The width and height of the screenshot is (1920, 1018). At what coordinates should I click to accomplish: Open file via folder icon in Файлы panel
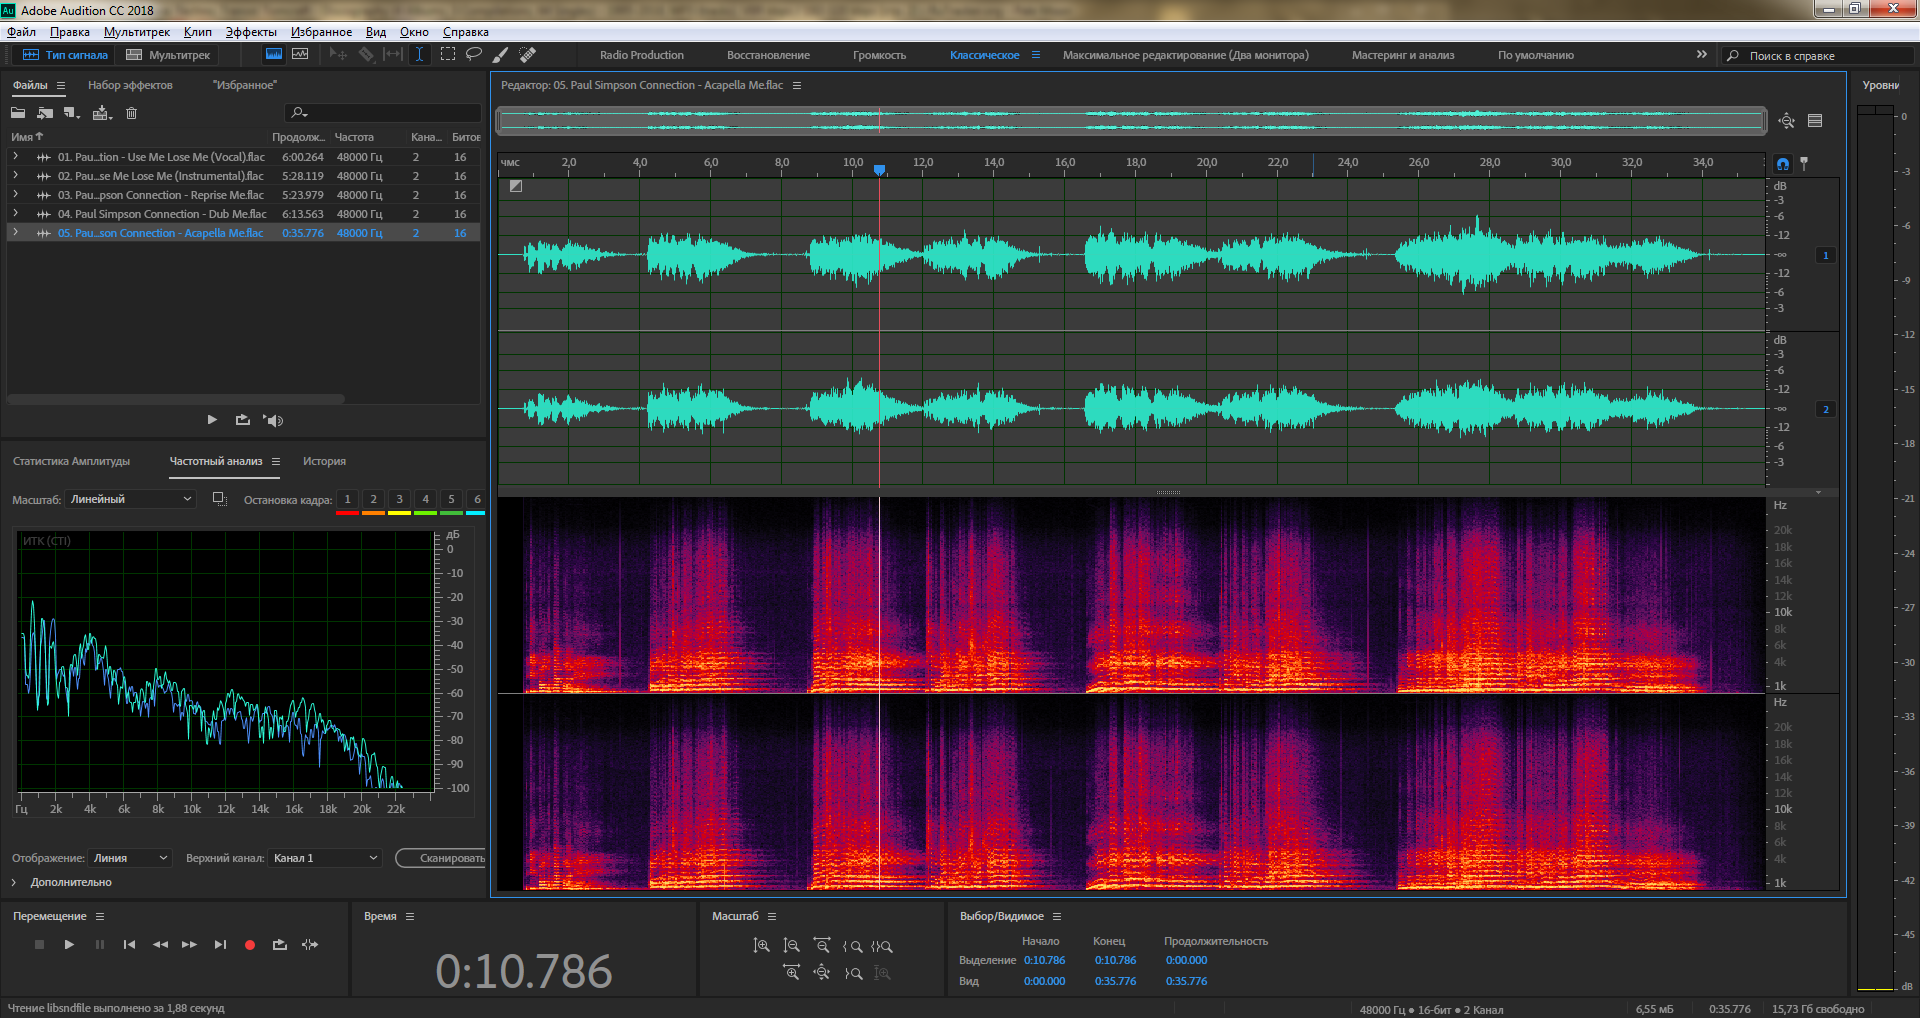18,113
